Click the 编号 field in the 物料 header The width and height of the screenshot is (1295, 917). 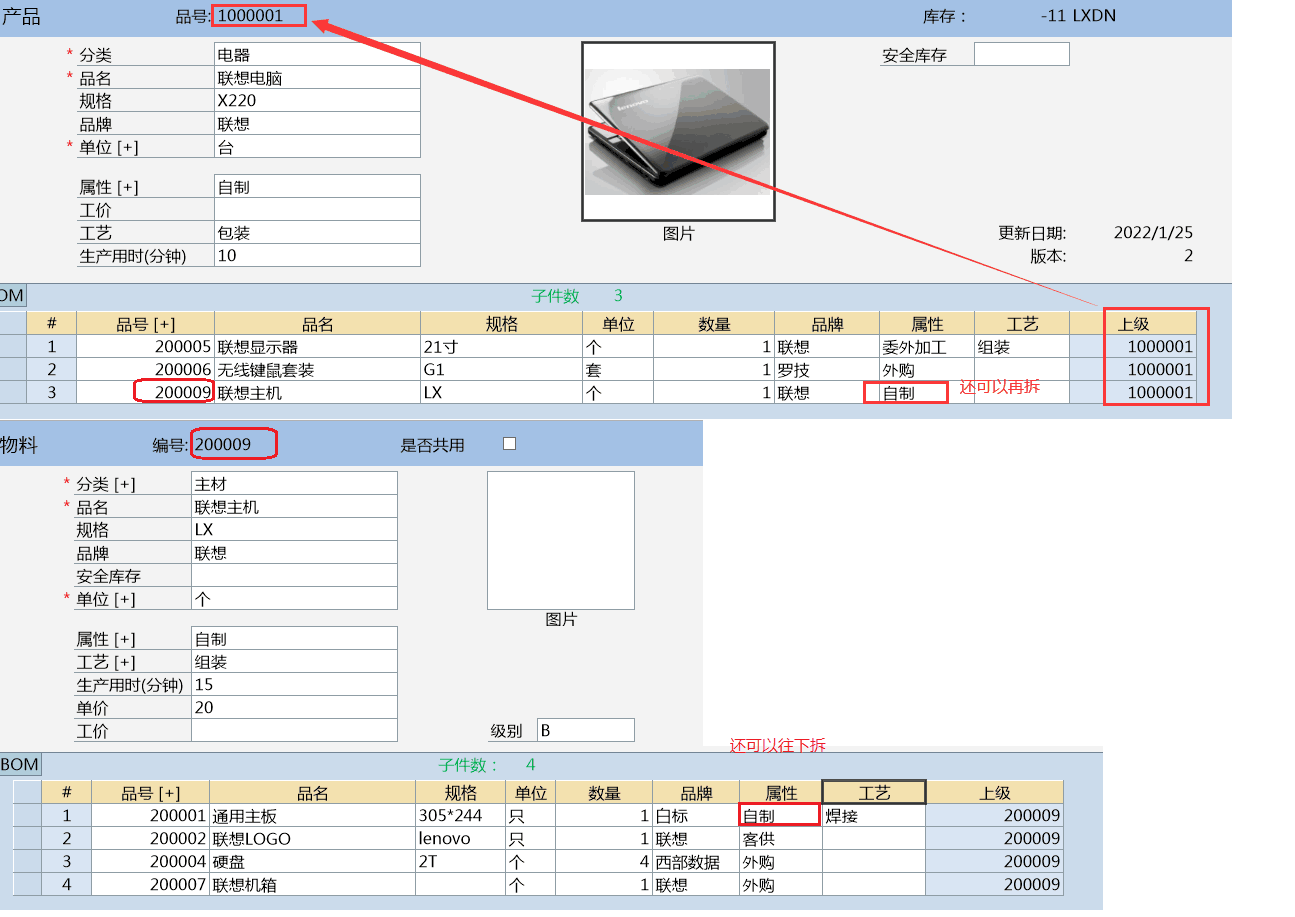(x=233, y=444)
